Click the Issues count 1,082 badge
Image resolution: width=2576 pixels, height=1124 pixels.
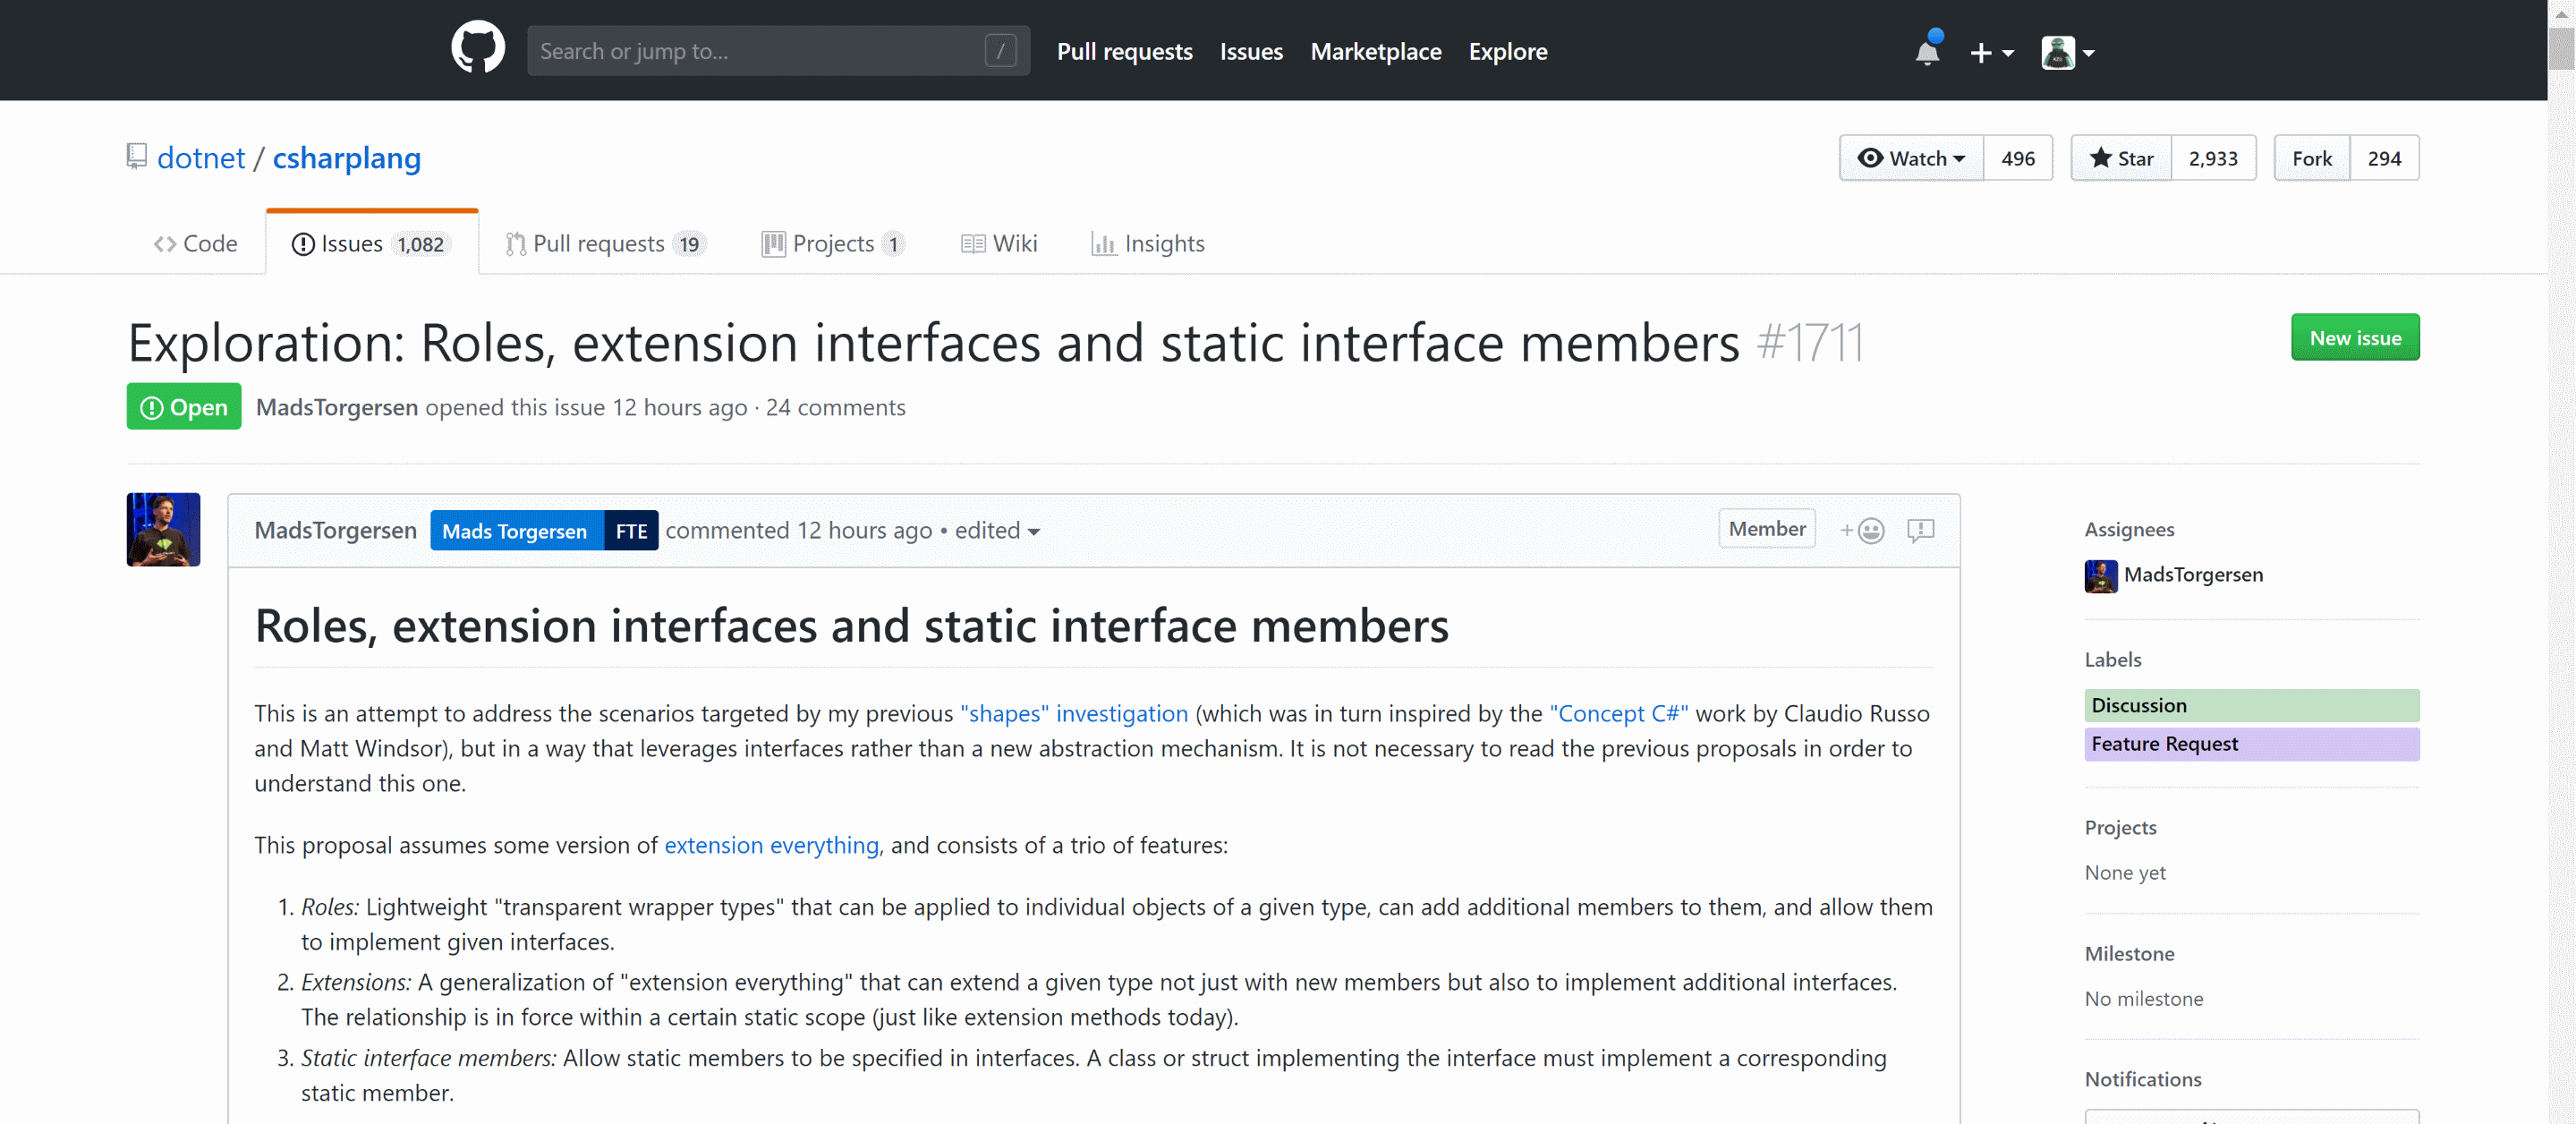[421, 244]
